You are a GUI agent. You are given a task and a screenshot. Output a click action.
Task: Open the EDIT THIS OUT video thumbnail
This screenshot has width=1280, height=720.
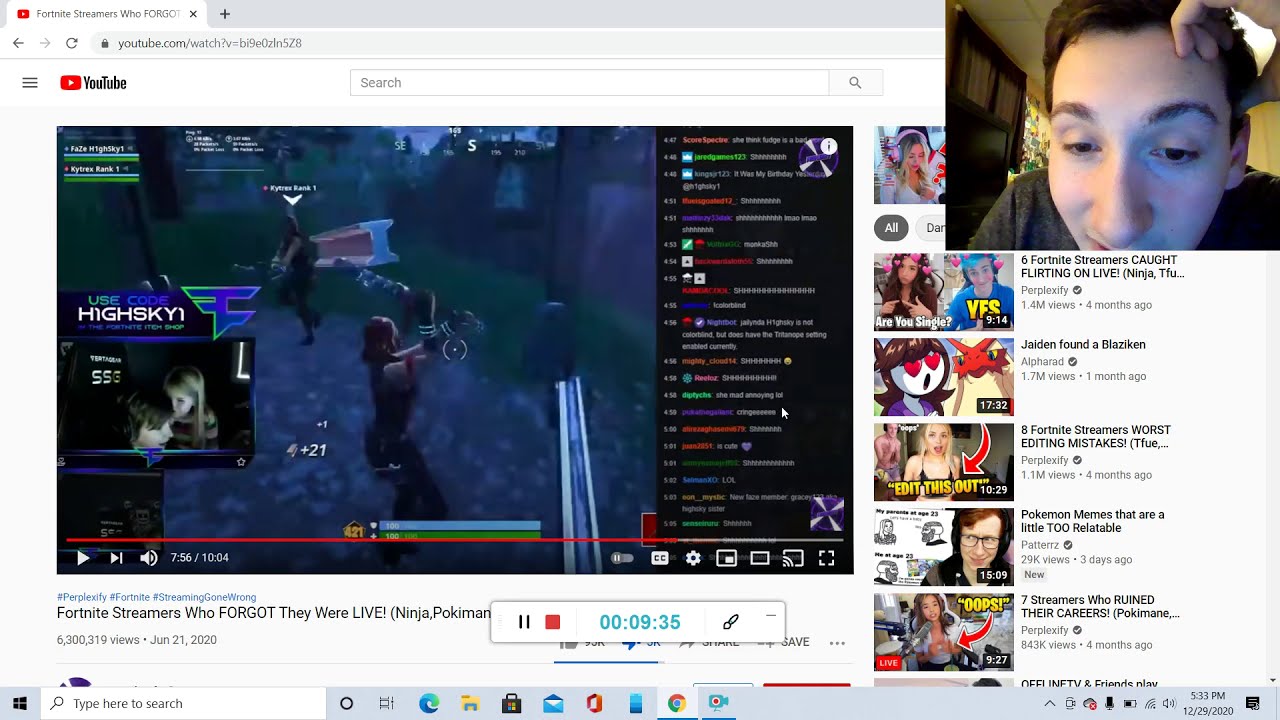[944, 462]
